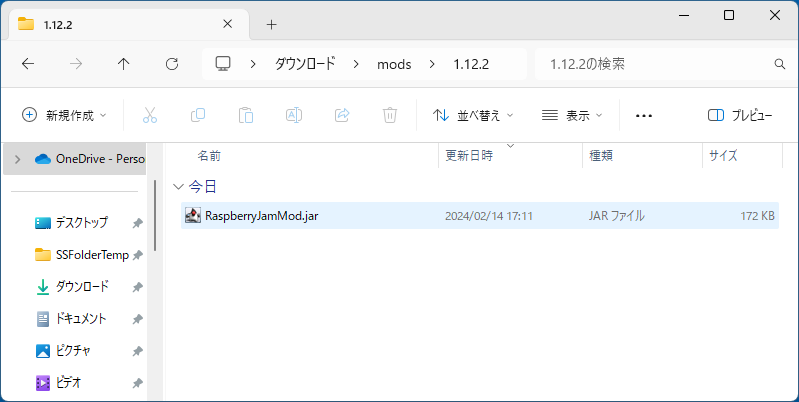This screenshot has height=402, width=799.
Task: Navigate back with the back arrow
Action: click(x=28, y=64)
